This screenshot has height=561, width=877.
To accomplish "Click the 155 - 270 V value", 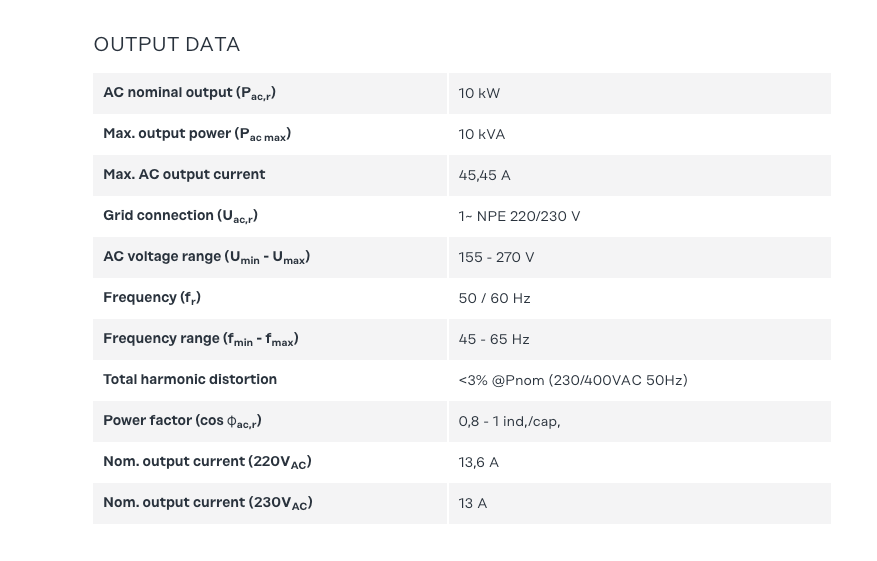I will click(496, 257).
